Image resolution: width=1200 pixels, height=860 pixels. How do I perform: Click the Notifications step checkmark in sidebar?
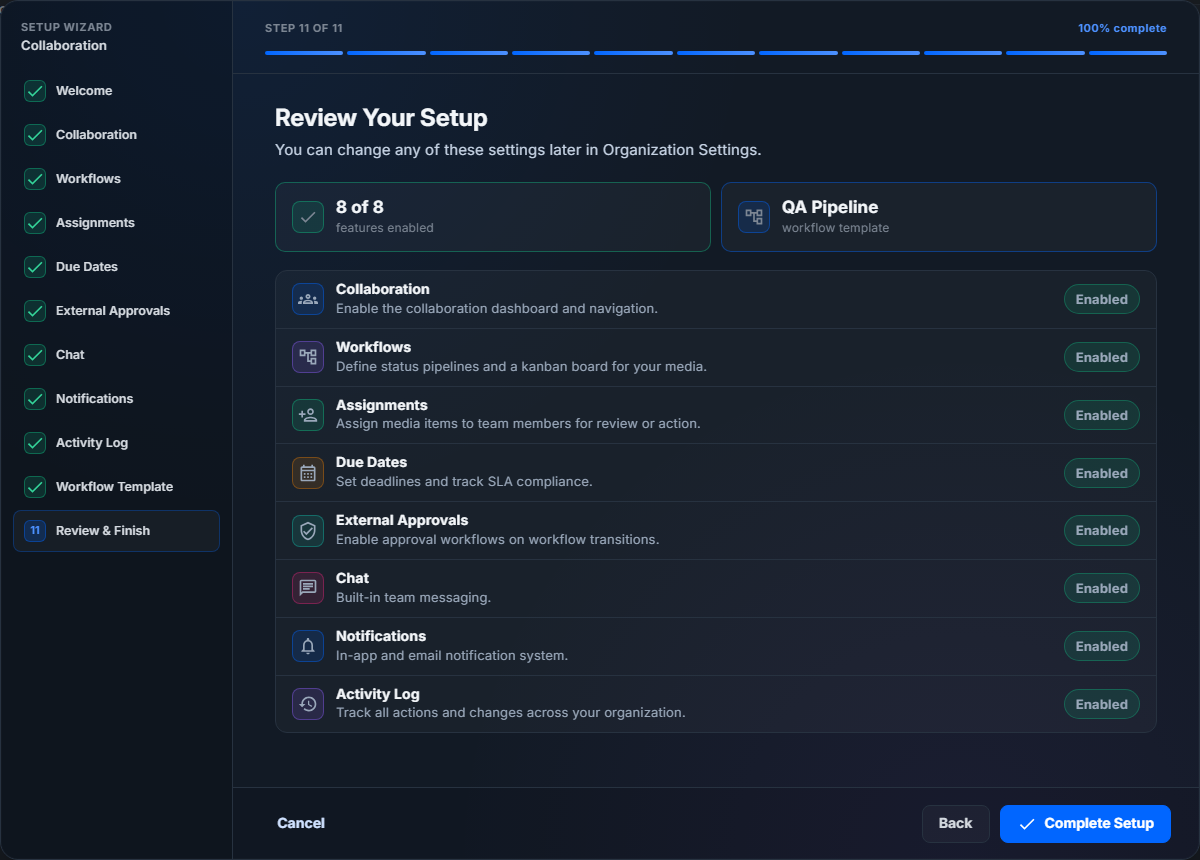click(x=35, y=399)
